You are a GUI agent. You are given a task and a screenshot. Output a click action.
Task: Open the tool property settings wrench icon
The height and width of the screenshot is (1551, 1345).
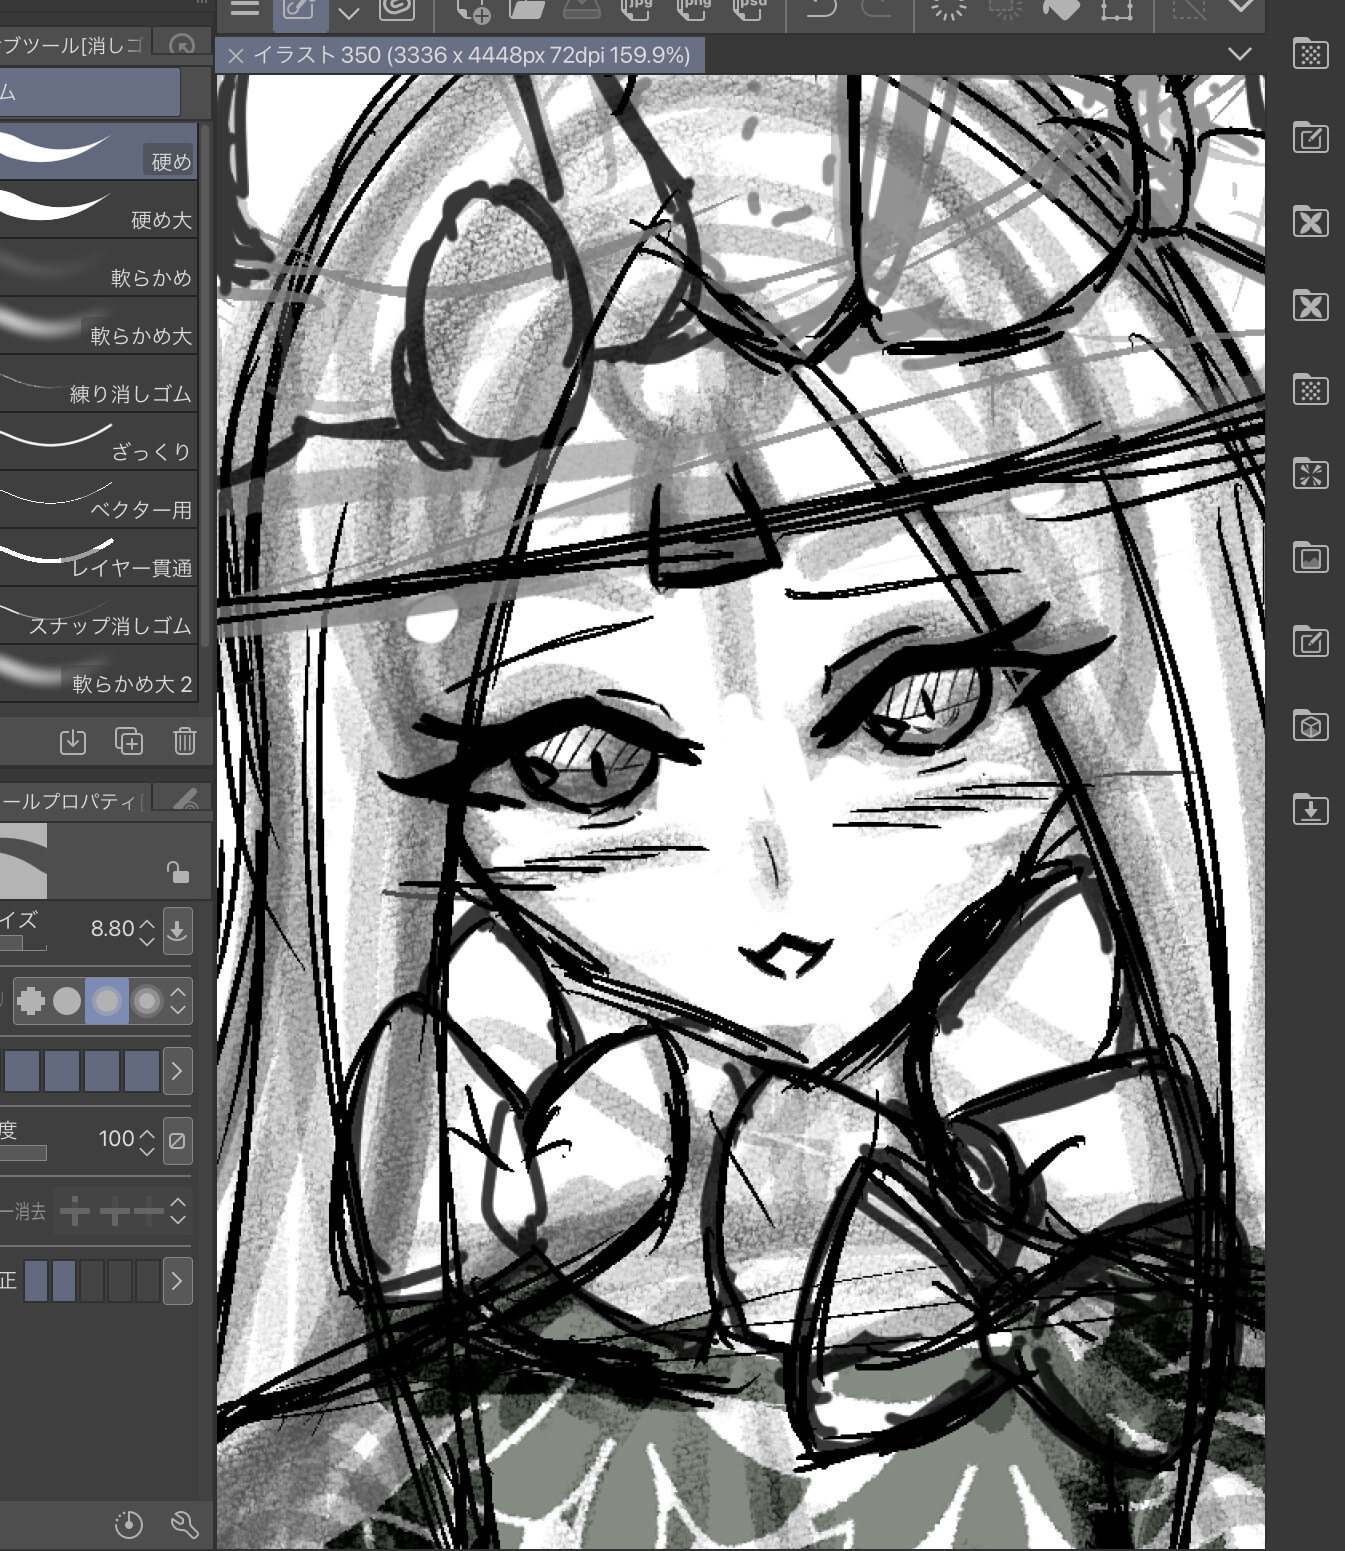click(184, 1524)
